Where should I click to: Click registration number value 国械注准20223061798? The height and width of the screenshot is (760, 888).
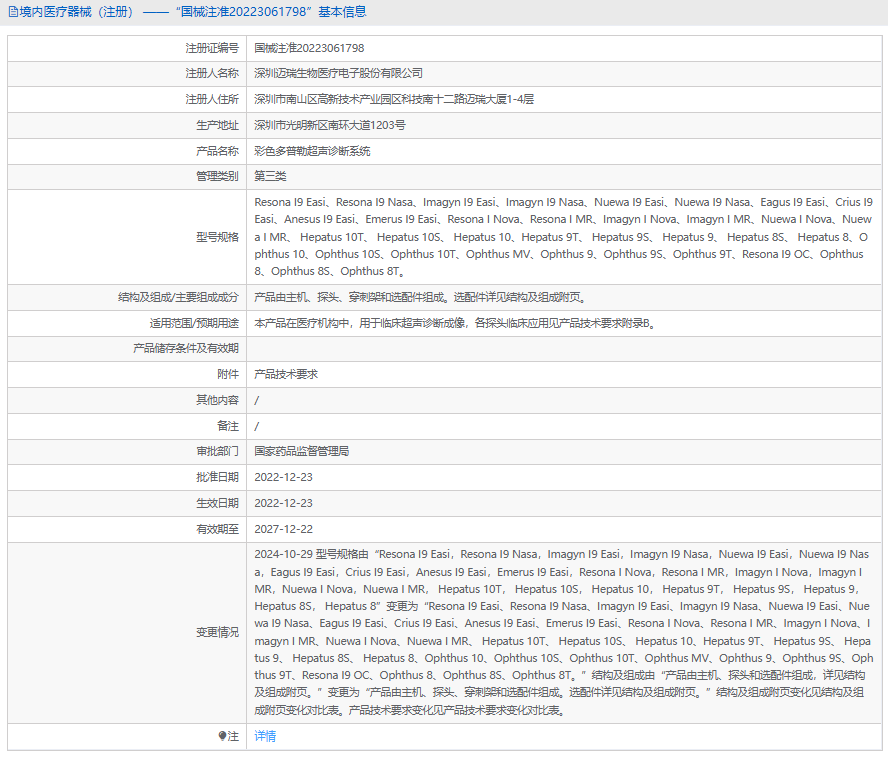tap(309, 48)
